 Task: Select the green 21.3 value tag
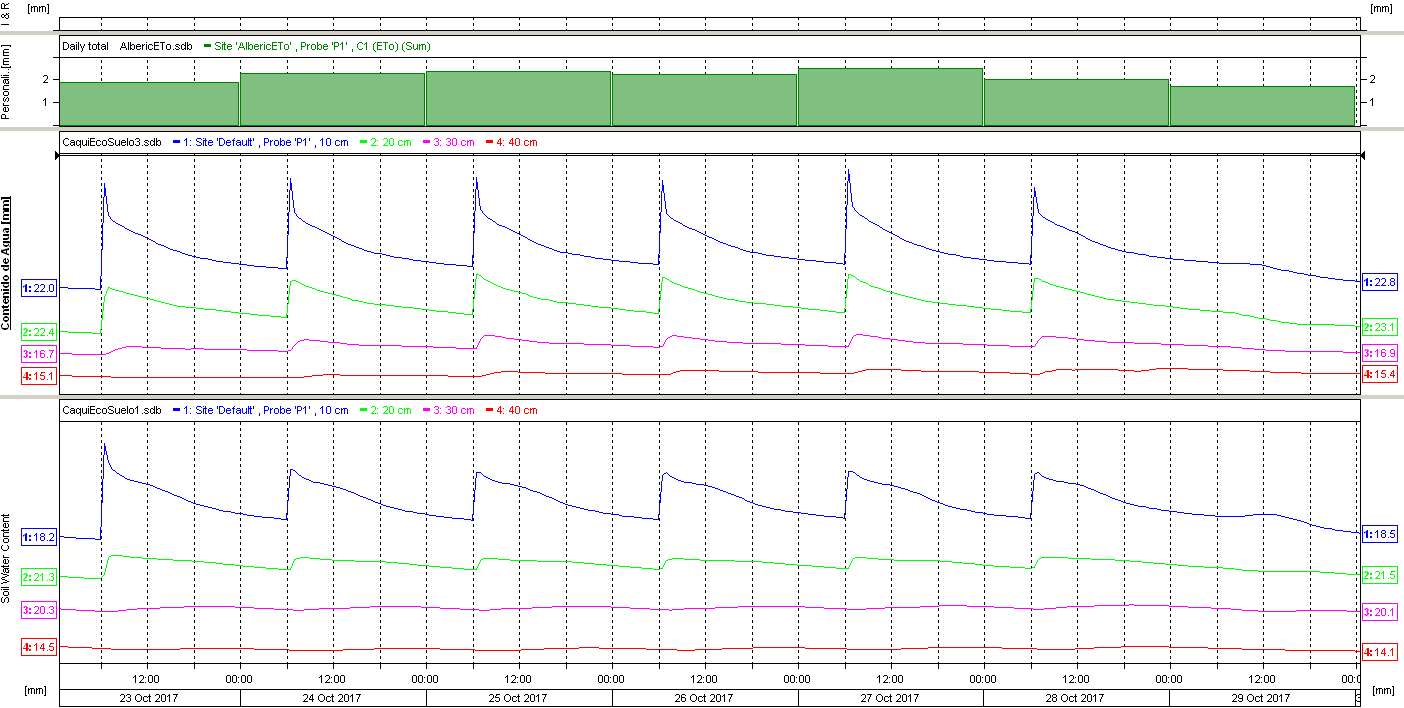click(39, 577)
